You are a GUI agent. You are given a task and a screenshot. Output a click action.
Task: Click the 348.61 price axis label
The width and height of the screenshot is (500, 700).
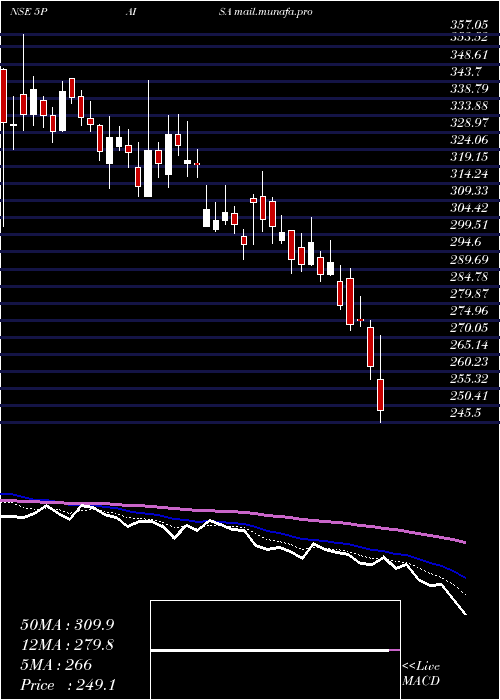point(468,55)
